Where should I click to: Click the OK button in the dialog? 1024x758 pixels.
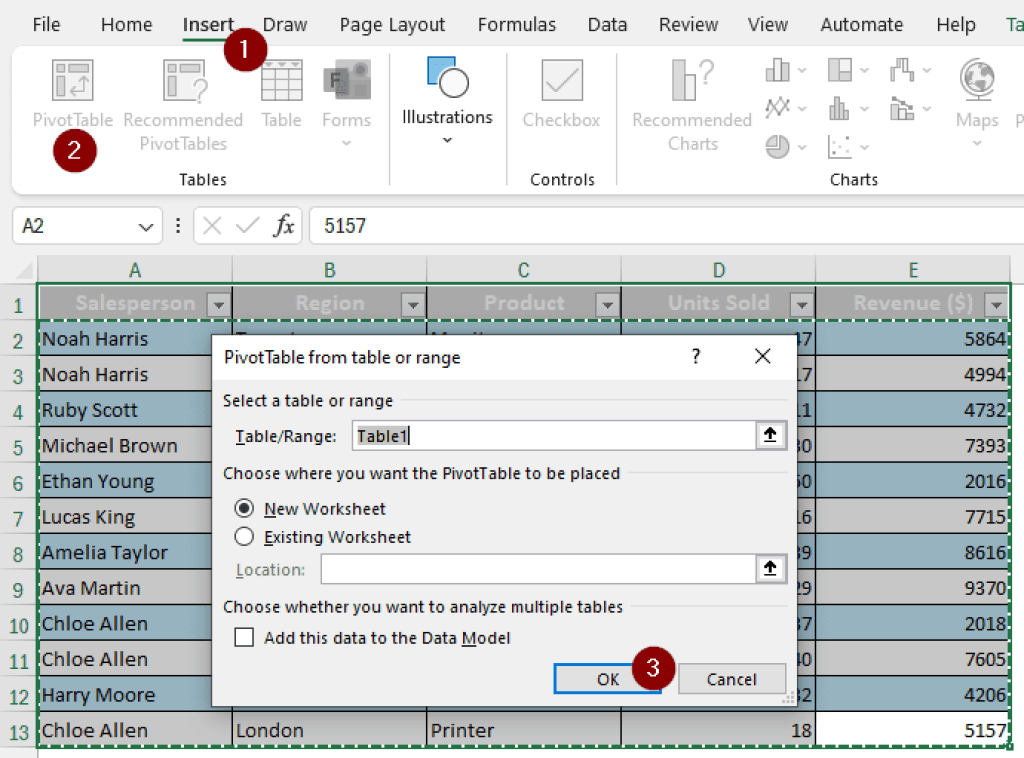pyautogui.click(x=607, y=678)
